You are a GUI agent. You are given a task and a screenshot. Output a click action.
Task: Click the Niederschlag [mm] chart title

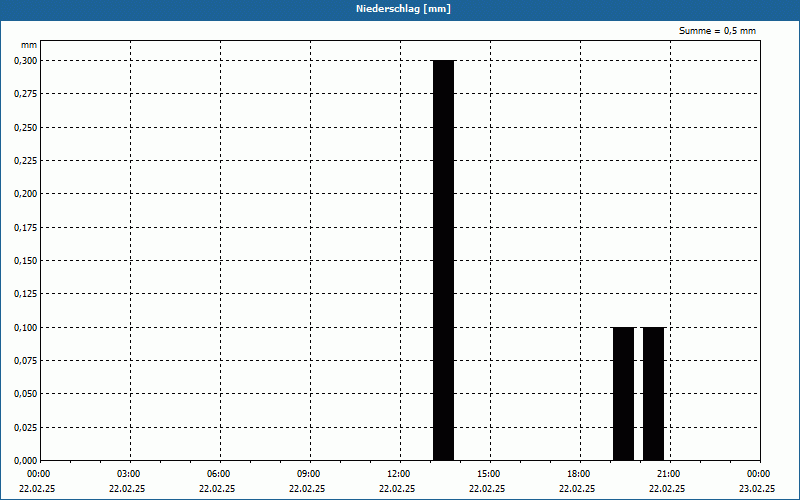point(403,9)
